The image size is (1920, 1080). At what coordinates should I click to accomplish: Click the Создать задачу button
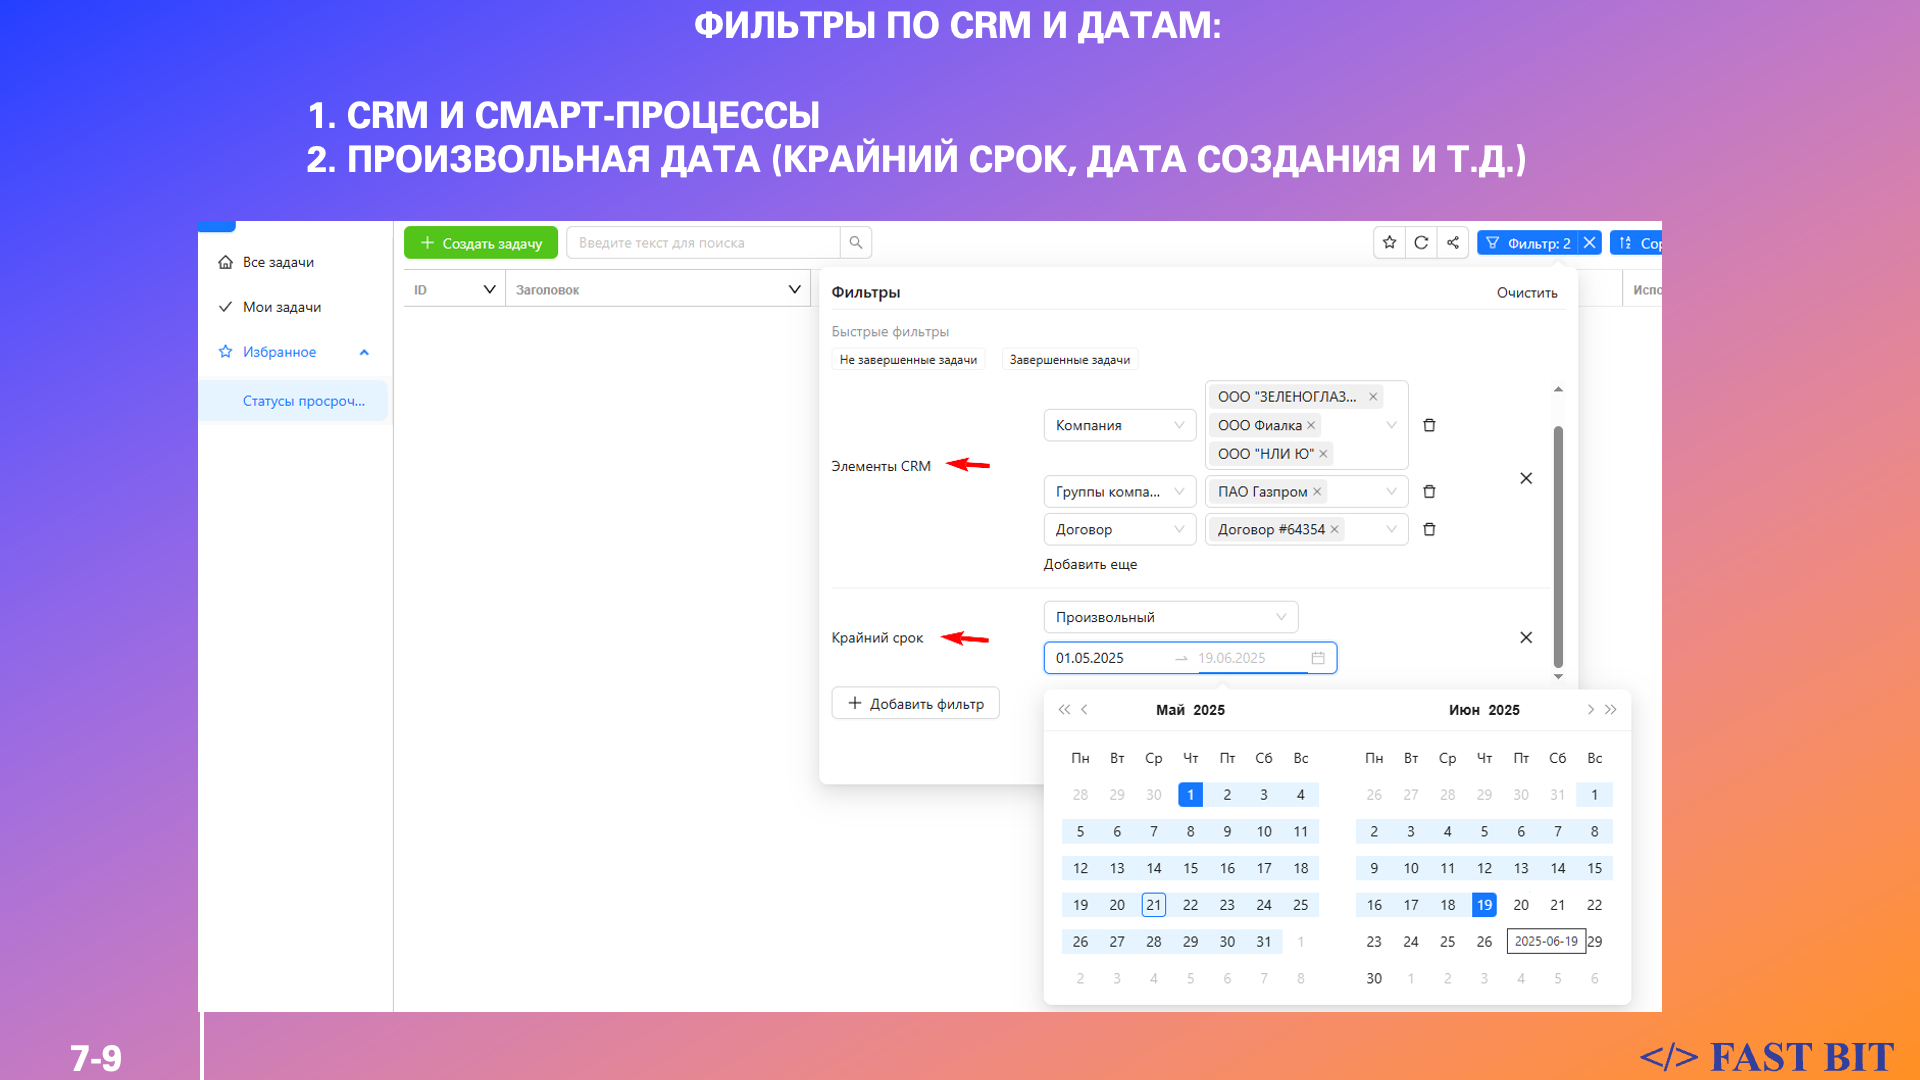(x=481, y=243)
